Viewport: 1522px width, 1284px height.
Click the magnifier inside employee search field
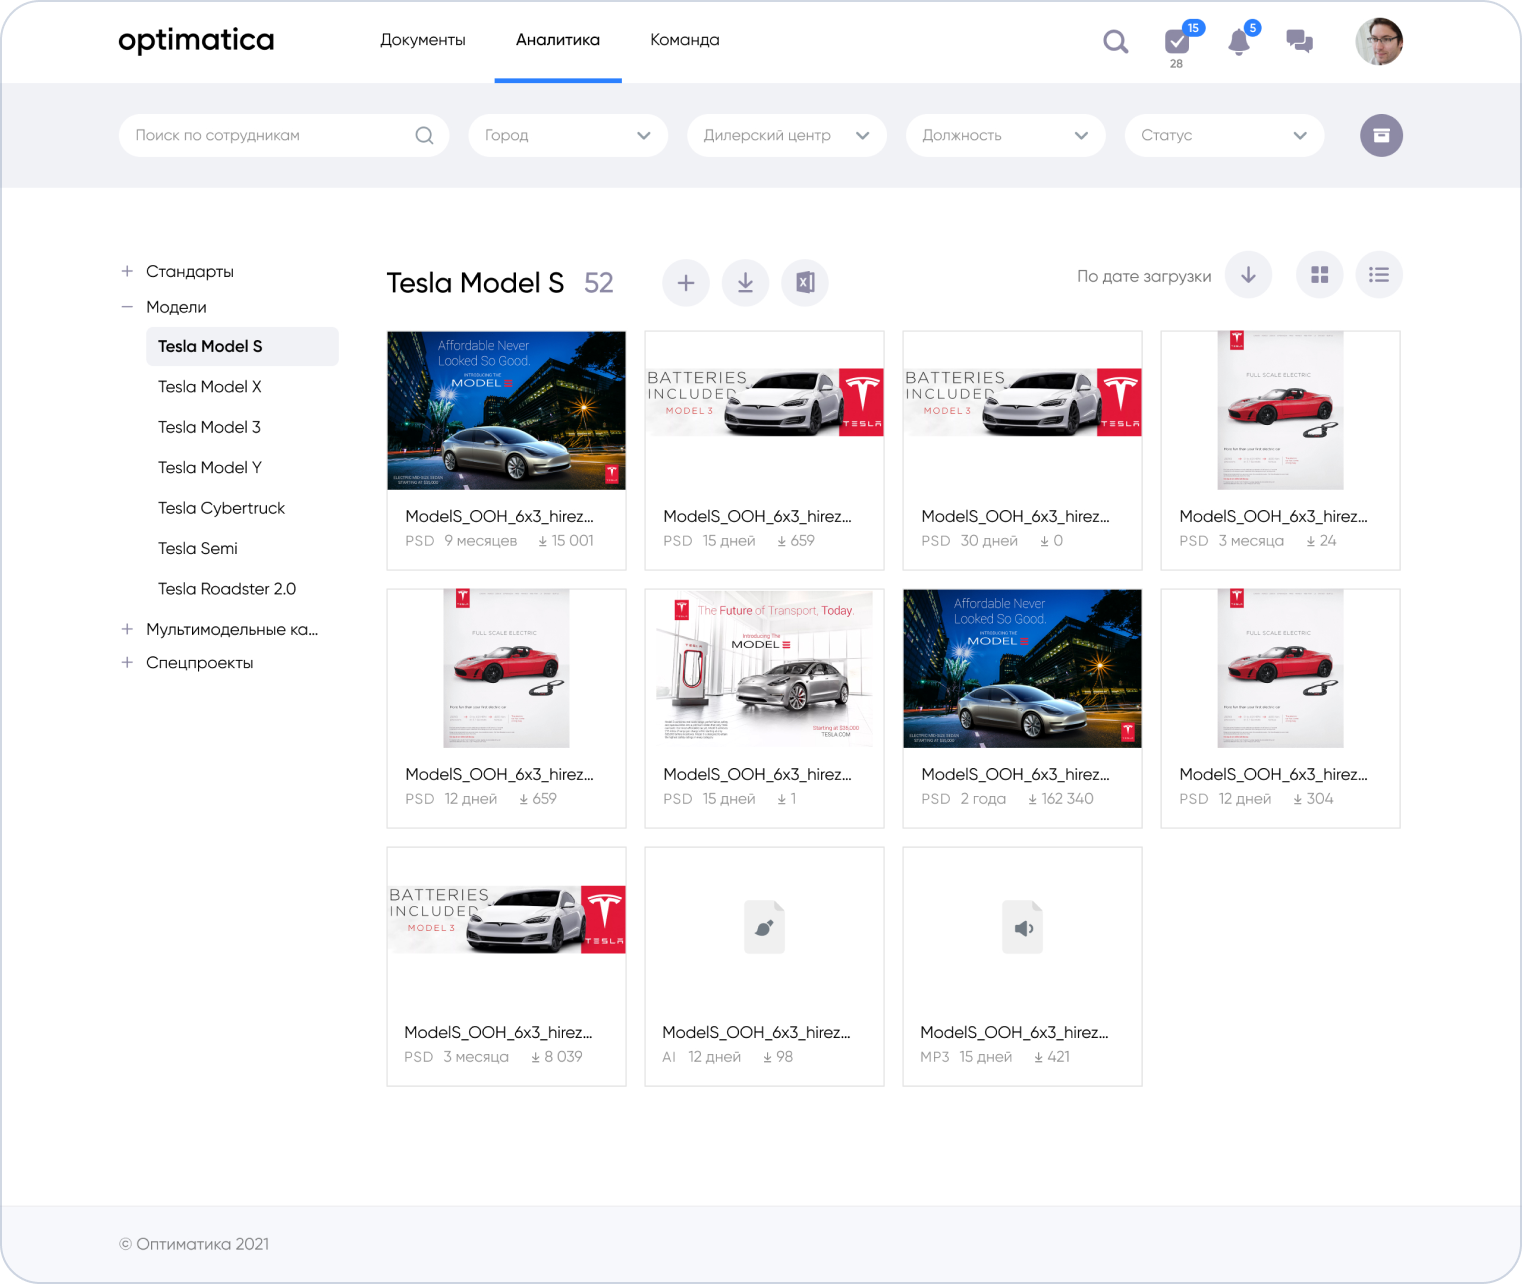tap(425, 135)
